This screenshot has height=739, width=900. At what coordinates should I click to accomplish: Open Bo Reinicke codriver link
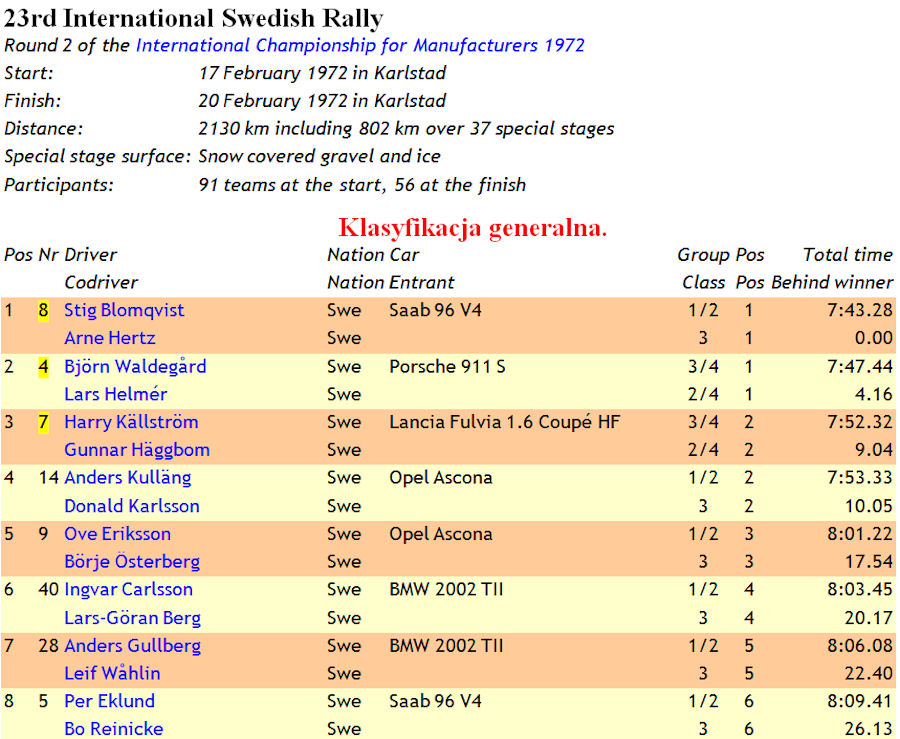coord(113,729)
